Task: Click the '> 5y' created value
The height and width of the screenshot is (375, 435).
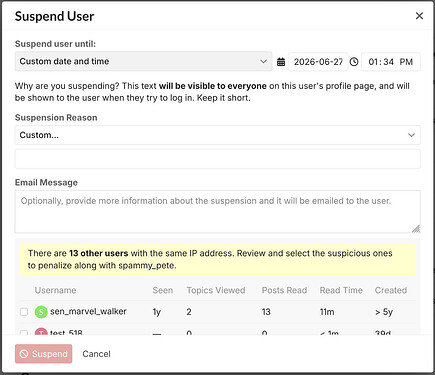Action: (384, 312)
